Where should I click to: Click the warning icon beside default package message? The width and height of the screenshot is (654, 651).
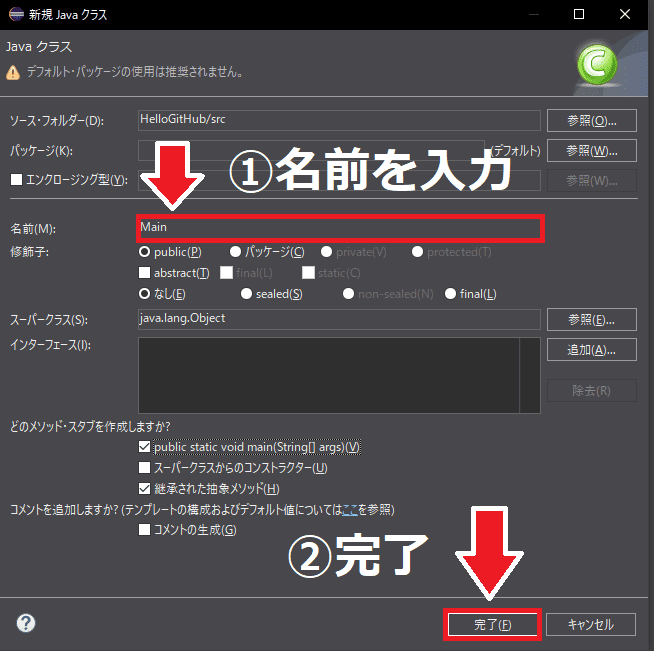pyautogui.click(x=14, y=72)
